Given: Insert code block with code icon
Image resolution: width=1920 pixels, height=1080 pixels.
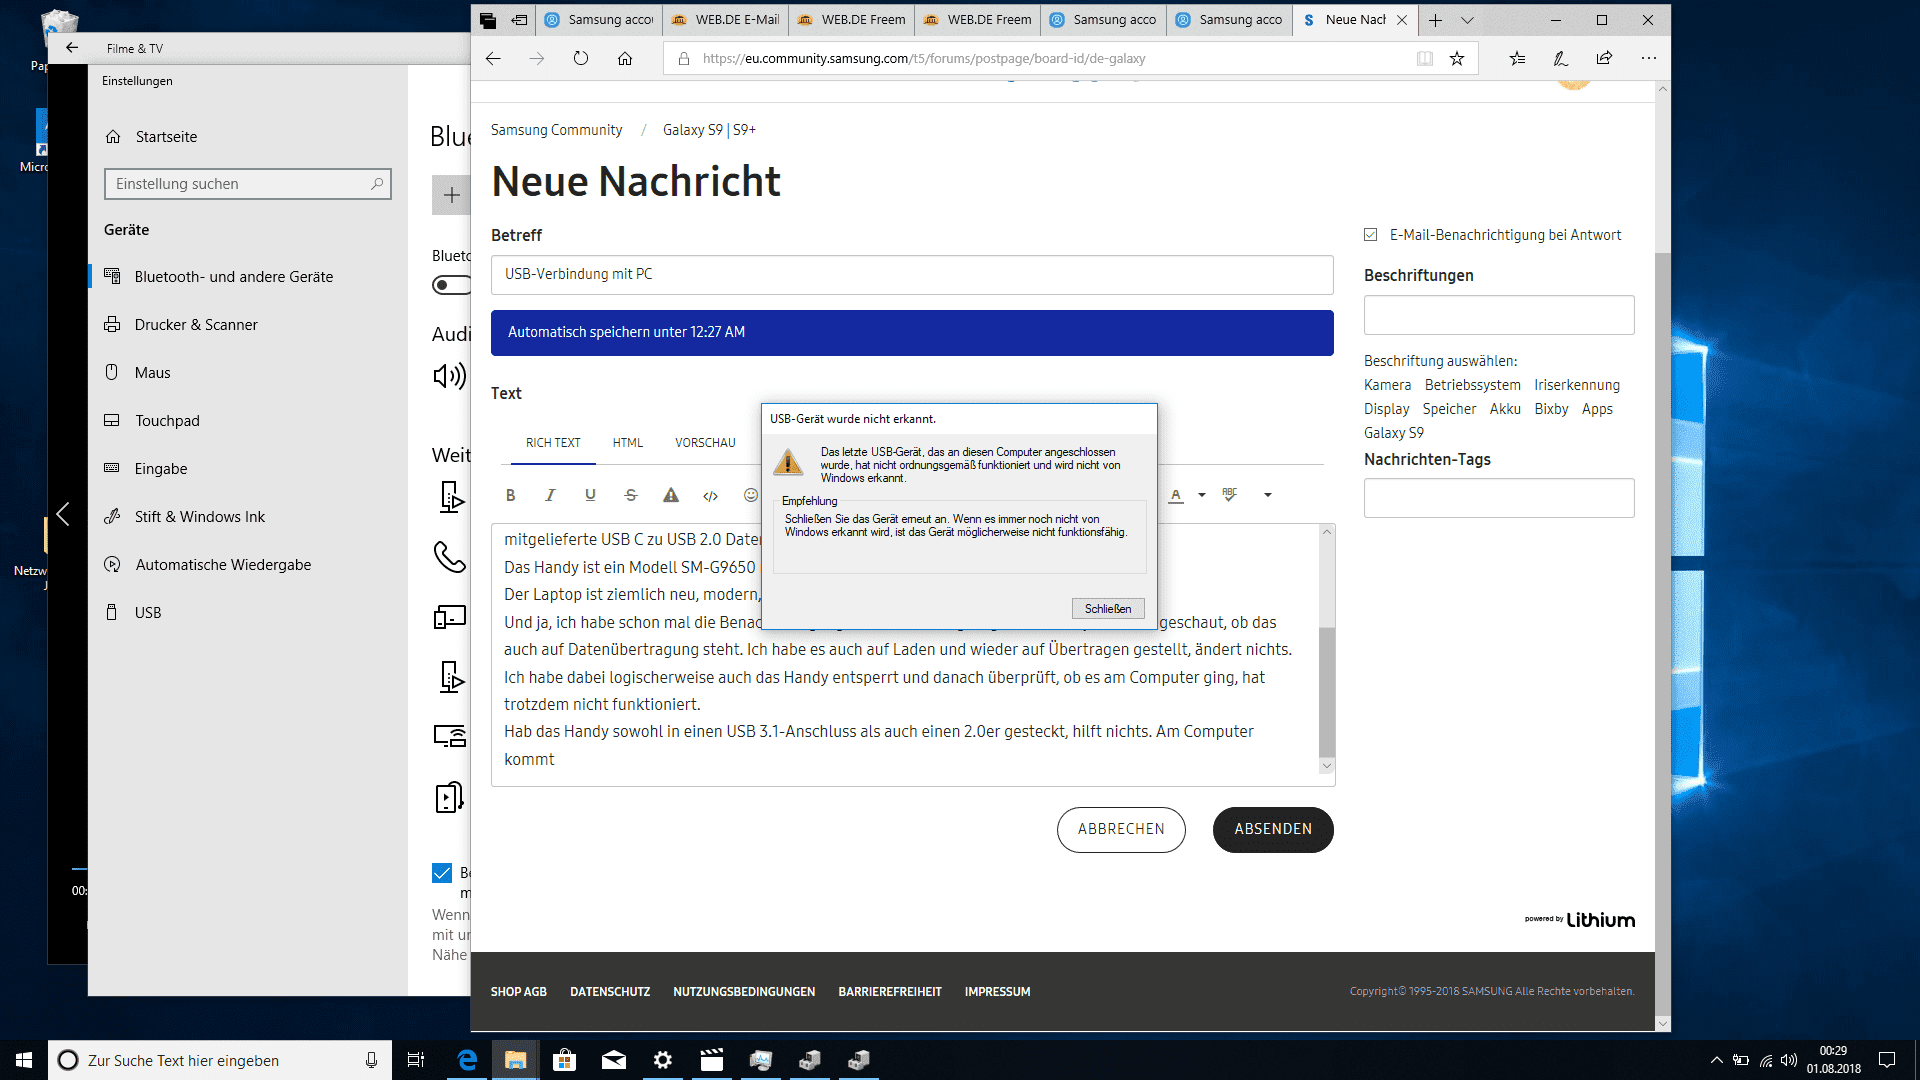Looking at the screenshot, I should point(710,496).
